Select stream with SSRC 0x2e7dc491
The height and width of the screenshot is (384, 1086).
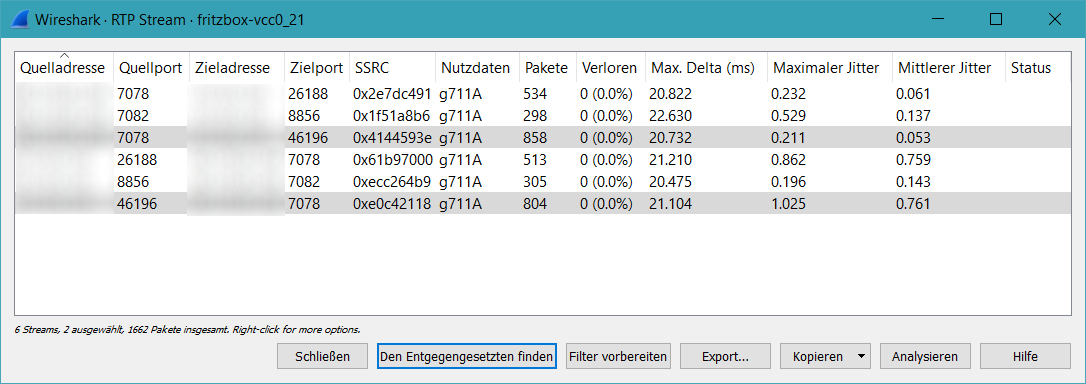[x=544, y=94]
